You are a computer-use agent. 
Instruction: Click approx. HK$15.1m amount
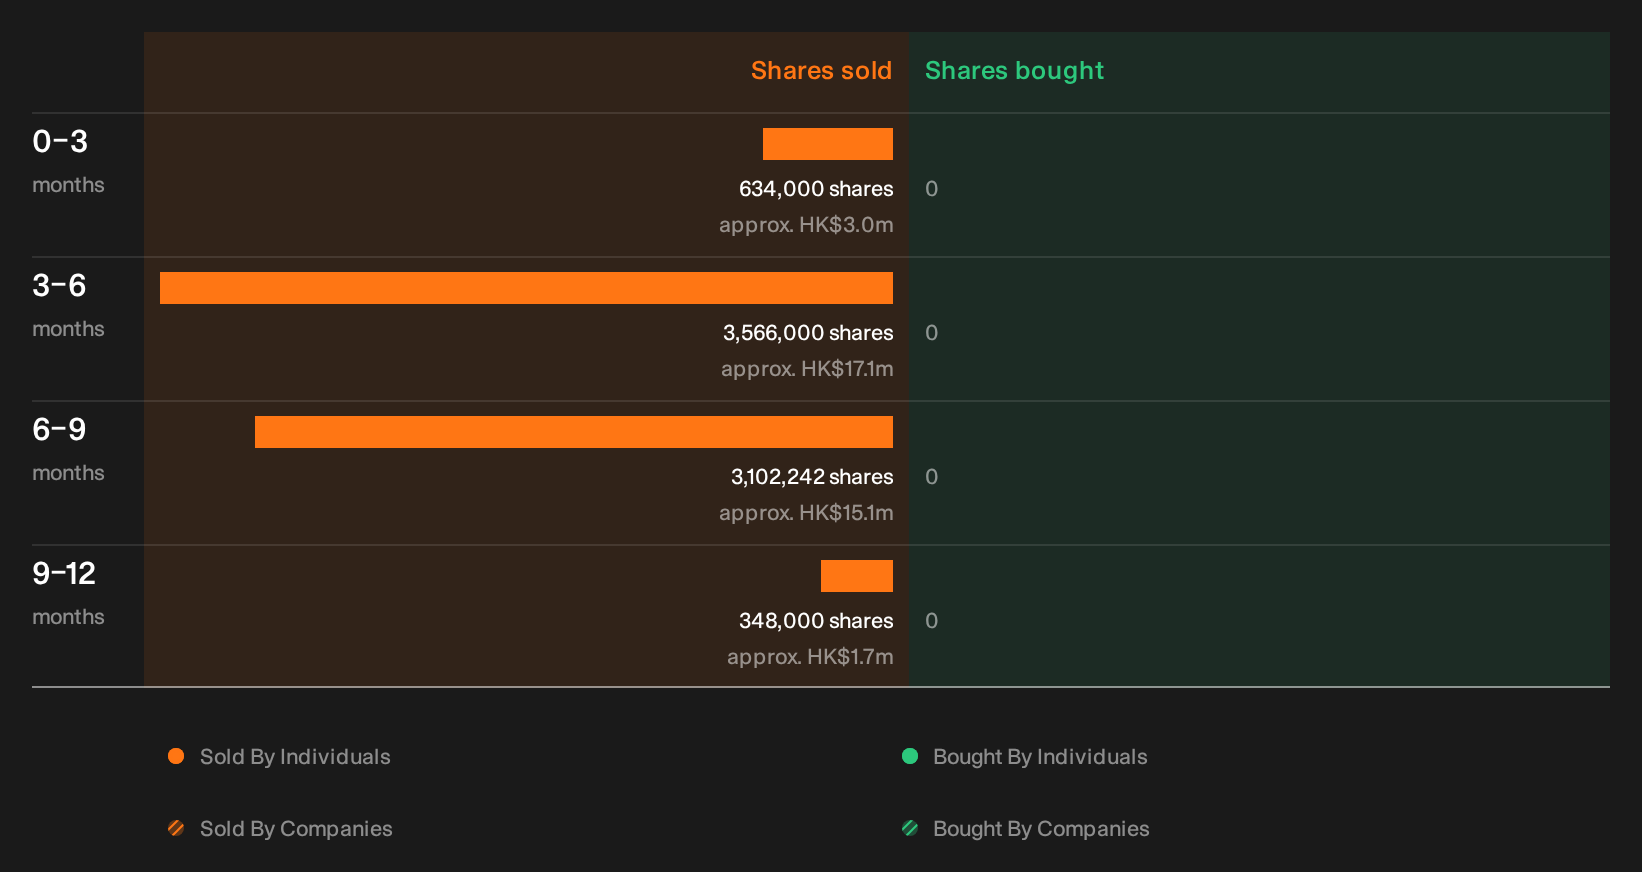(806, 513)
